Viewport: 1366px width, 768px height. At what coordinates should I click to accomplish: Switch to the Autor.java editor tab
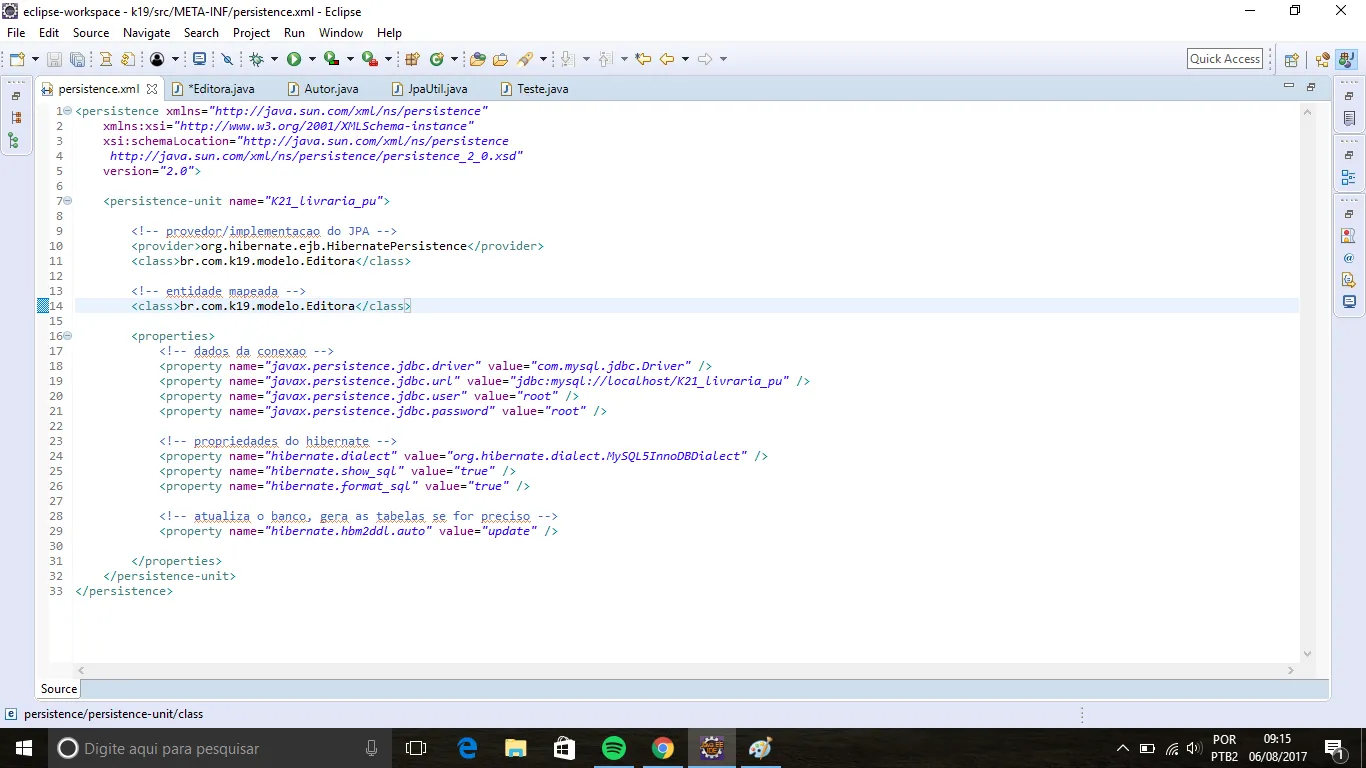330,89
